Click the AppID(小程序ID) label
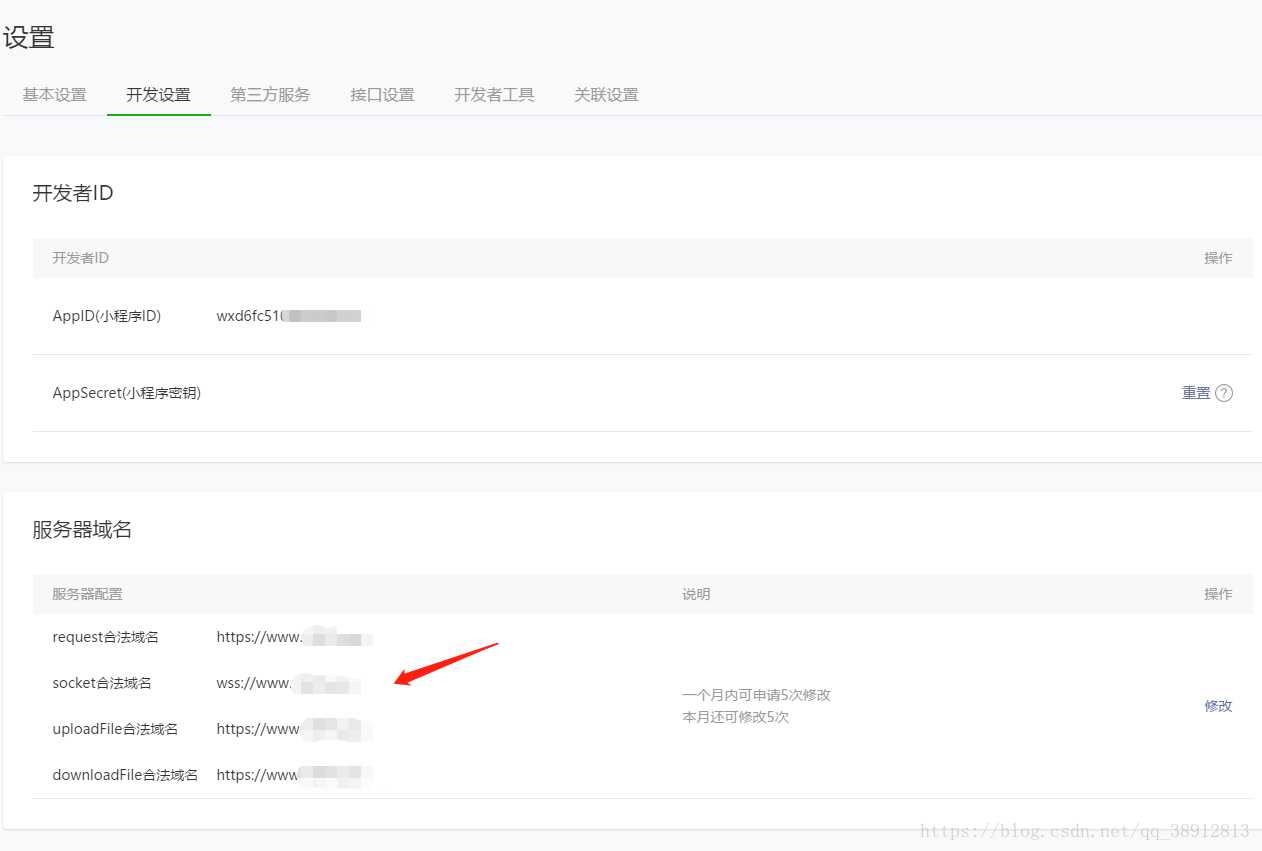Screen dimensions: 1262x851 pyautogui.click(x=107, y=316)
